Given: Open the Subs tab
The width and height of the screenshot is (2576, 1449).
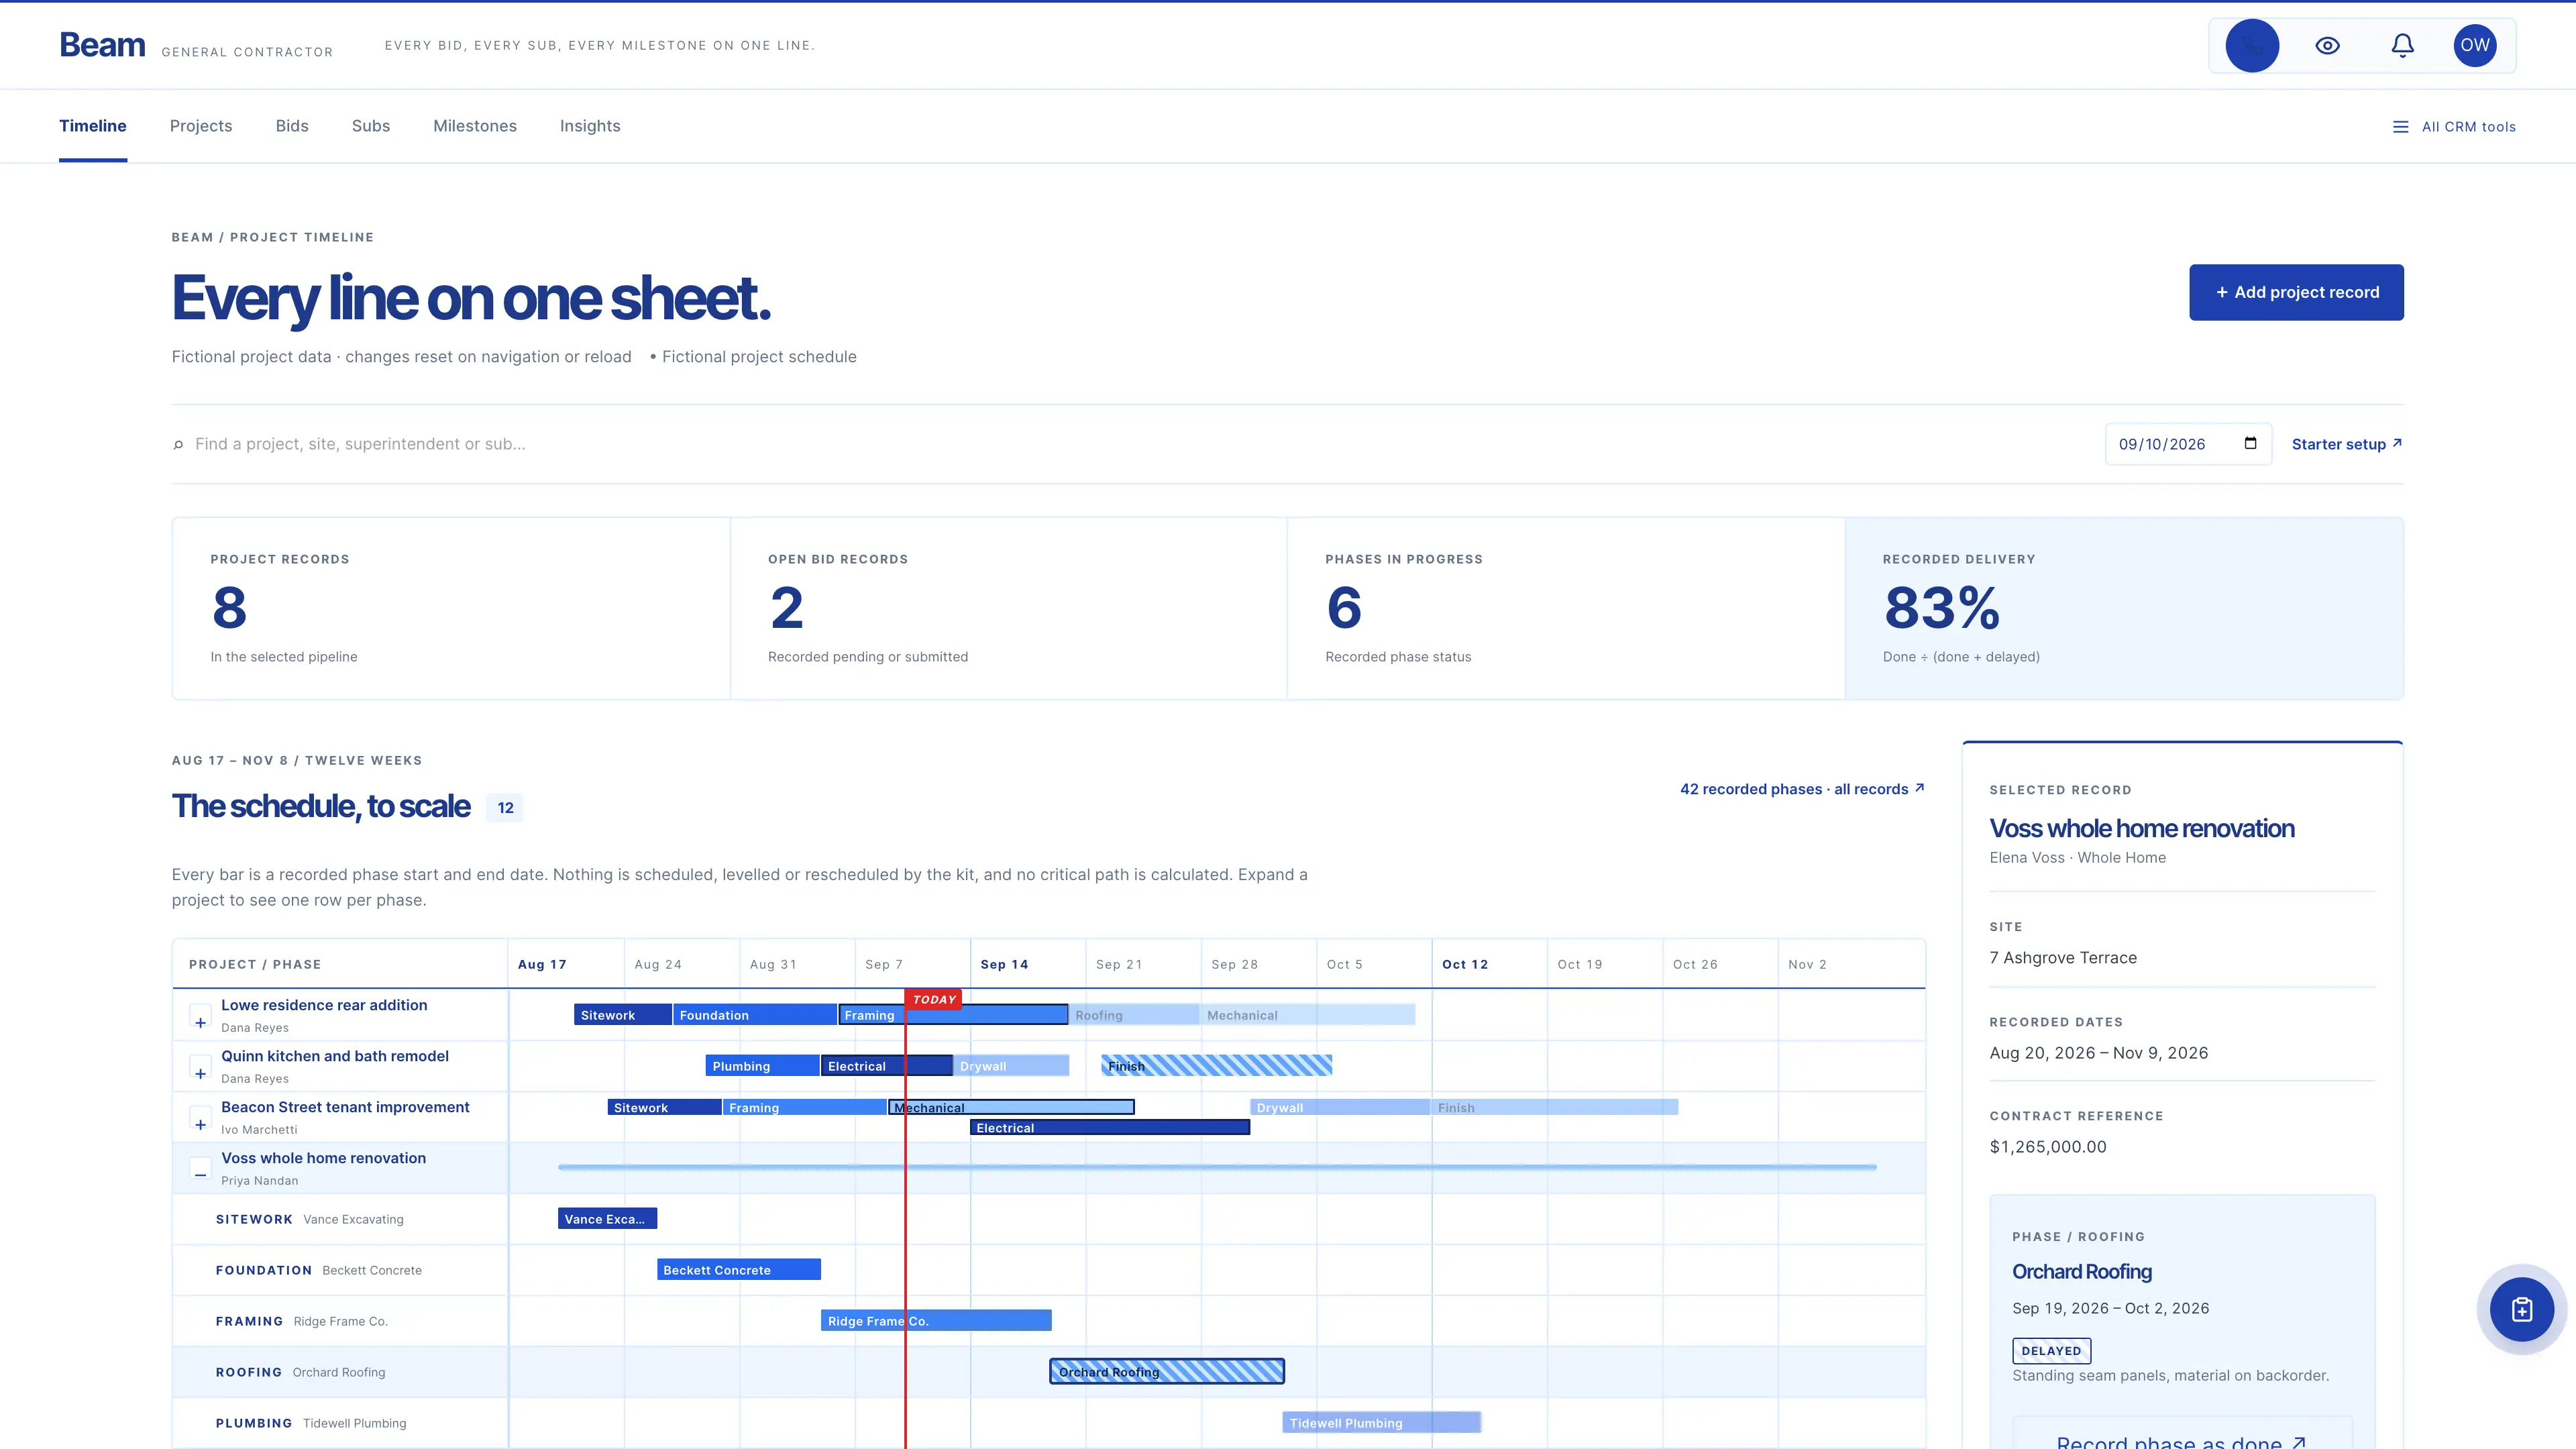Looking at the screenshot, I should pos(371,126).
